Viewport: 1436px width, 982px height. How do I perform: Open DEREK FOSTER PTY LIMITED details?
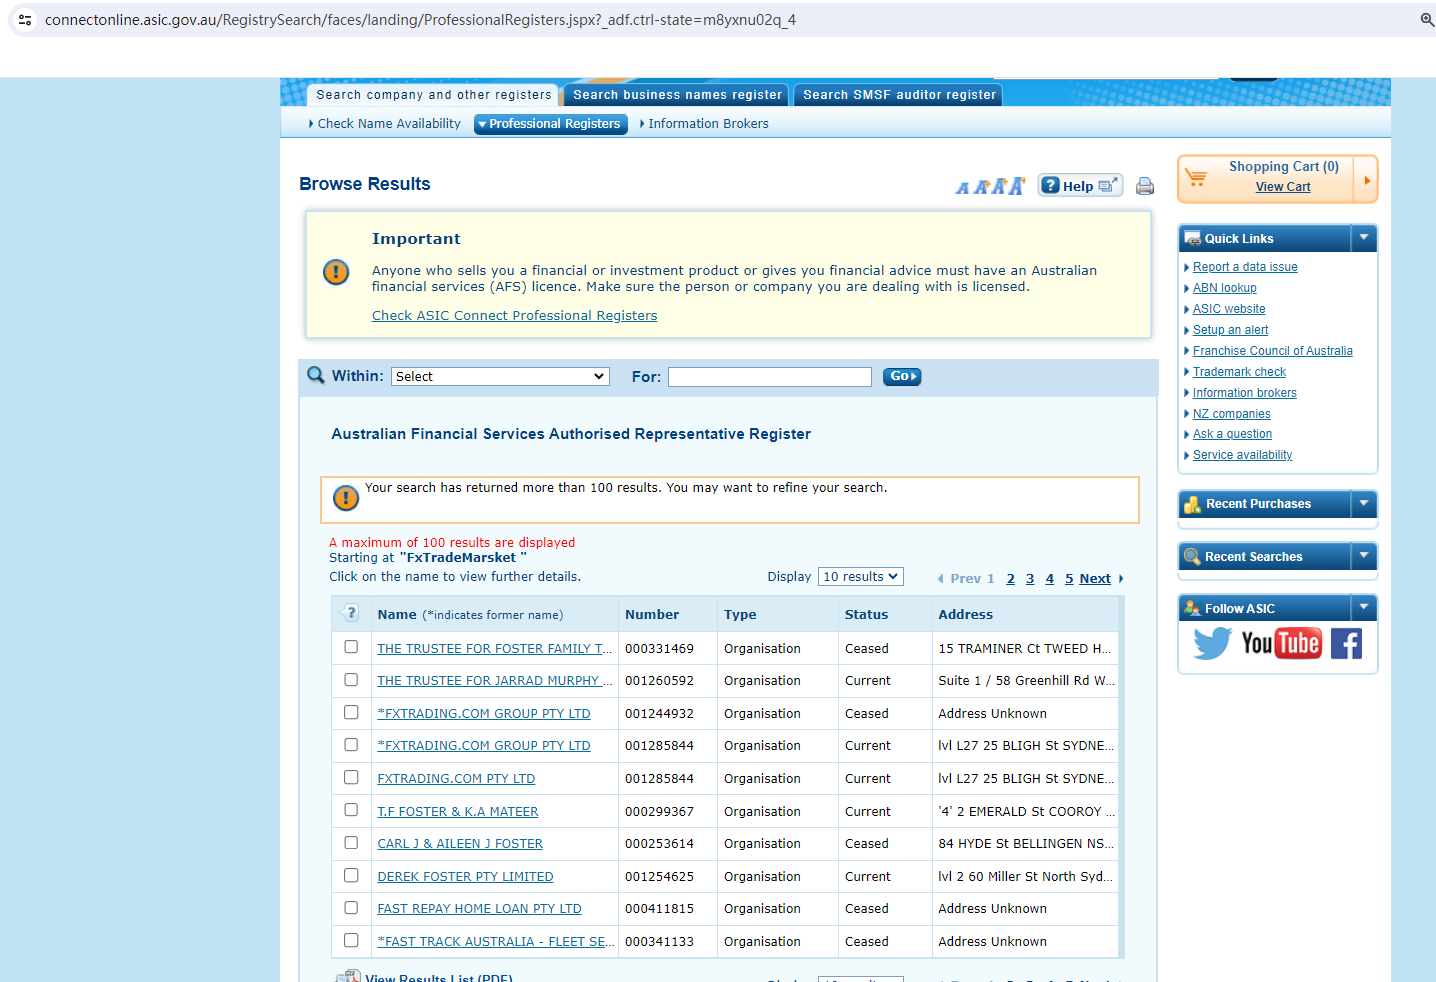coord(465,877)
